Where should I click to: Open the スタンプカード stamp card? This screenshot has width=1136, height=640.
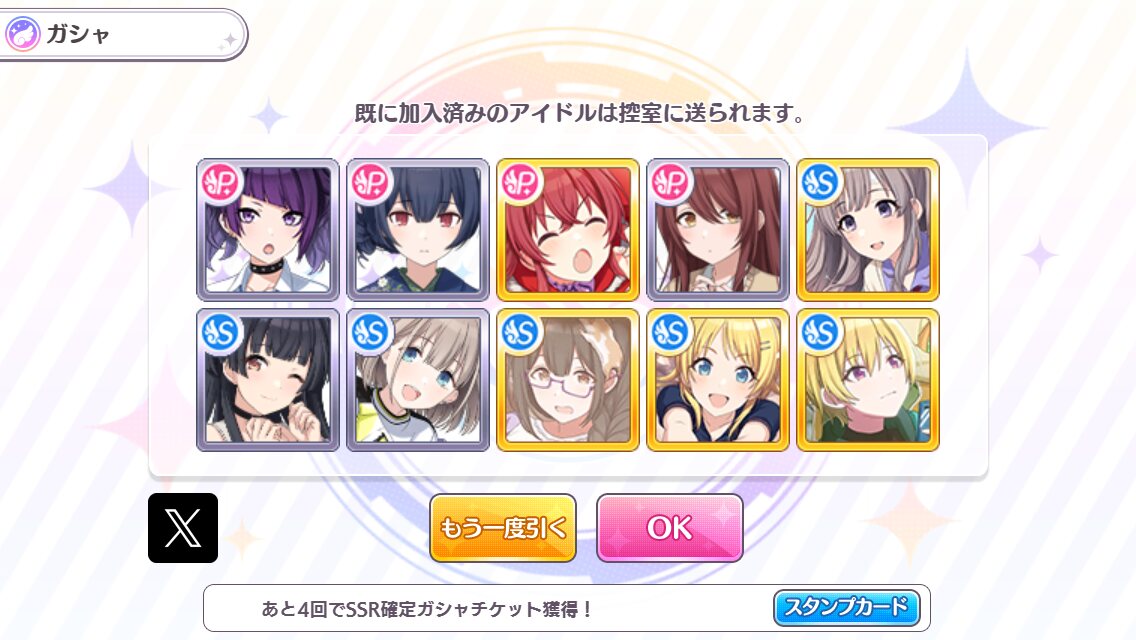pos(847,607)
